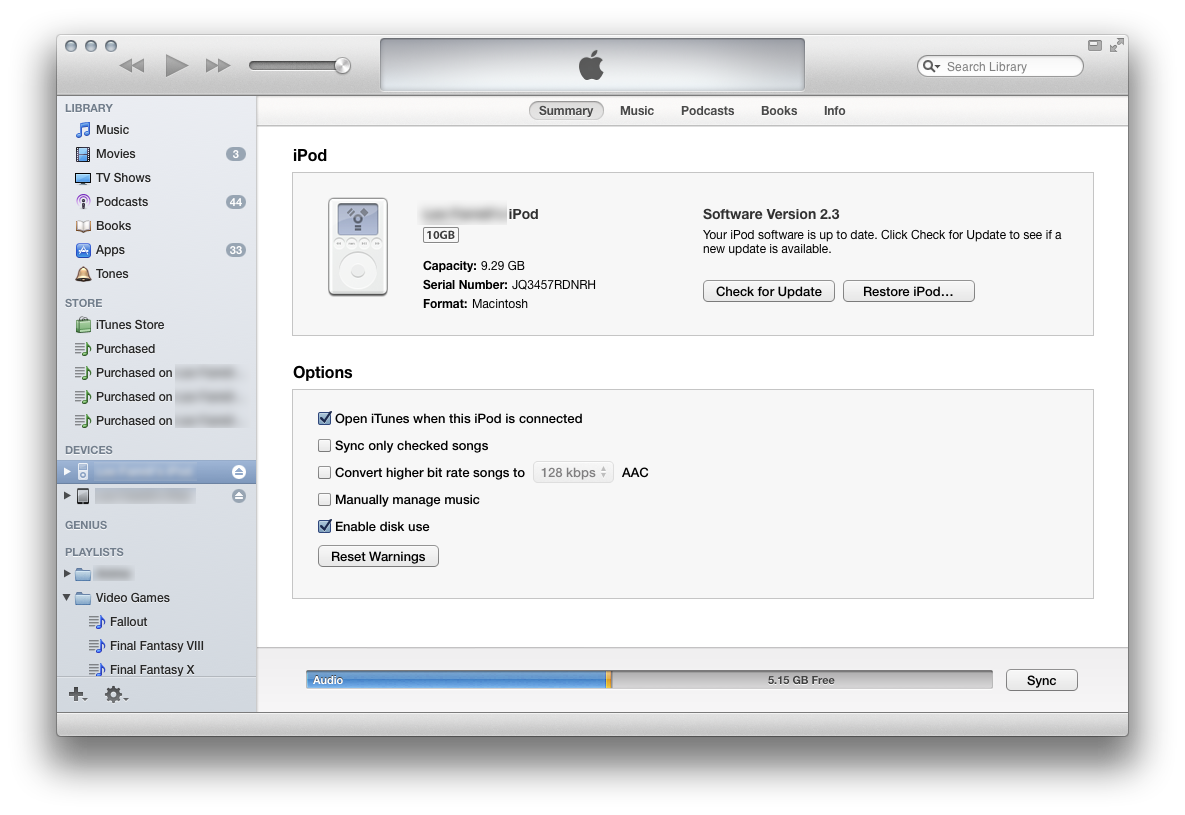Click the Search Library field
This screenshot has width=1185, height=815.
click(1000, 67)
